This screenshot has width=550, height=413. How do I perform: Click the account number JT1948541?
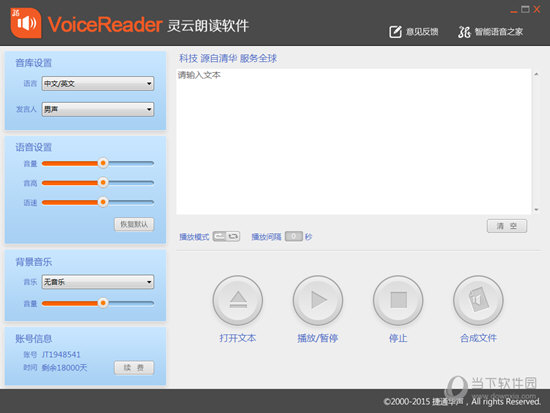pos(61,354)
